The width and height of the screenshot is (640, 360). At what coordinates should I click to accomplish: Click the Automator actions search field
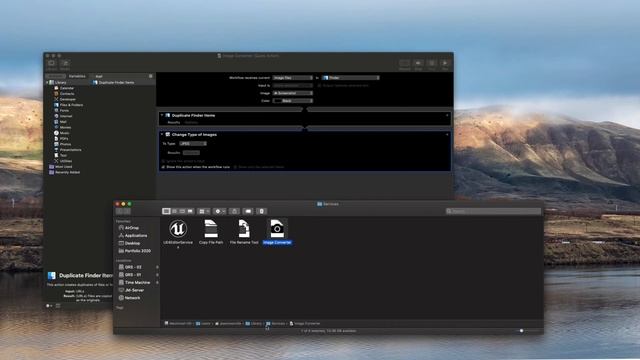coord(122,76)
